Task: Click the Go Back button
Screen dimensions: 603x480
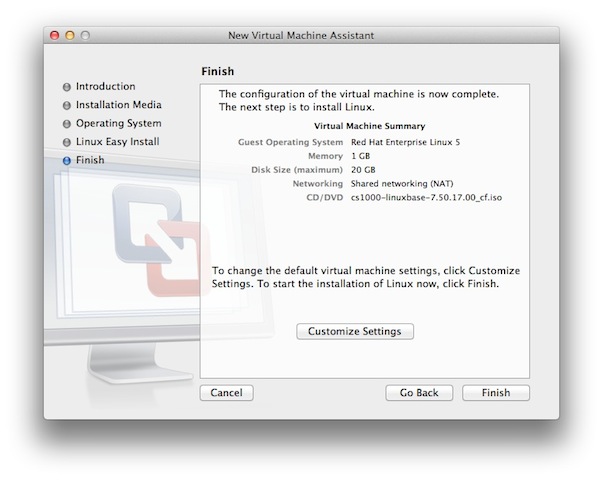Action: click(419, 393)
